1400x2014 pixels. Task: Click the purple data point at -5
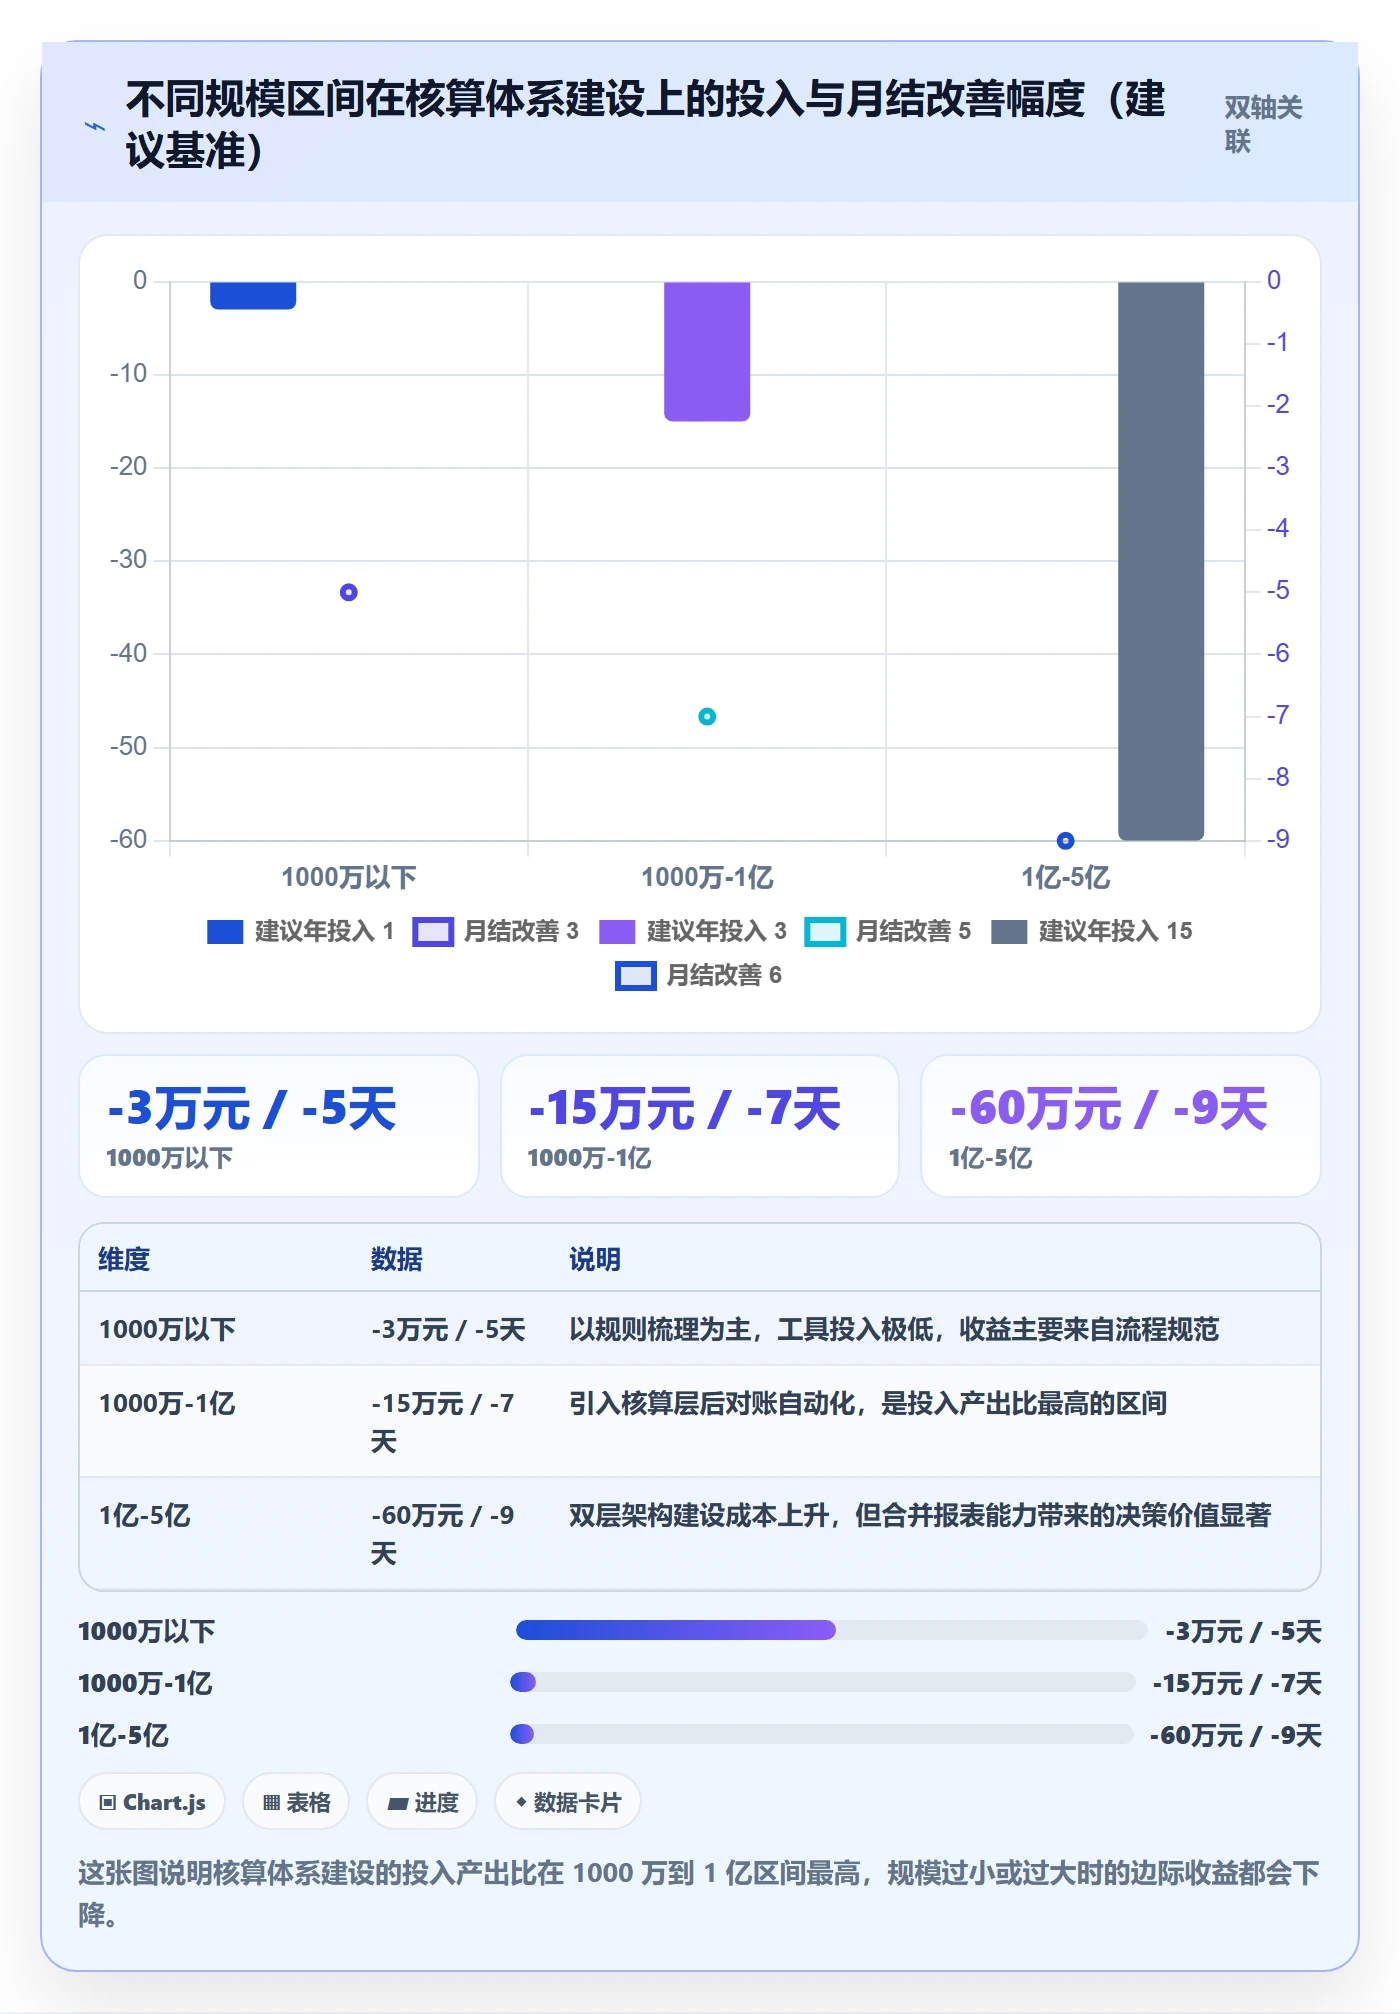(349, 592)
